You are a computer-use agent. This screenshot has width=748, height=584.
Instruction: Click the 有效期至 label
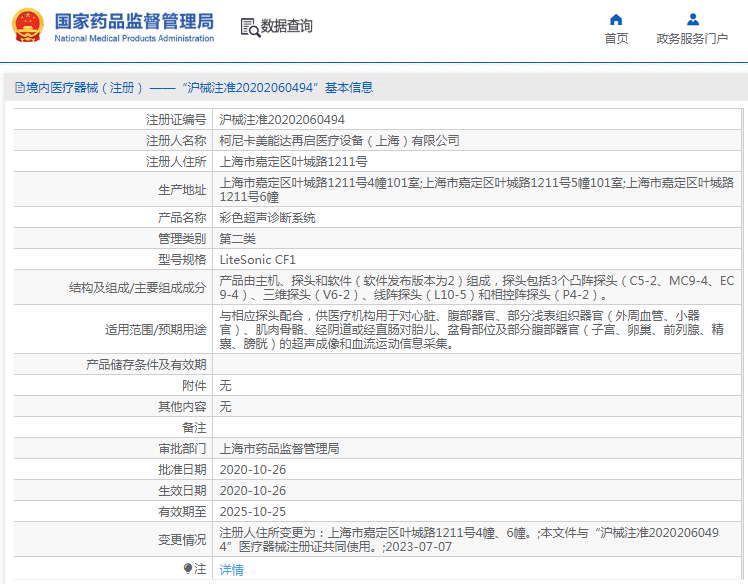pos(182,512)
